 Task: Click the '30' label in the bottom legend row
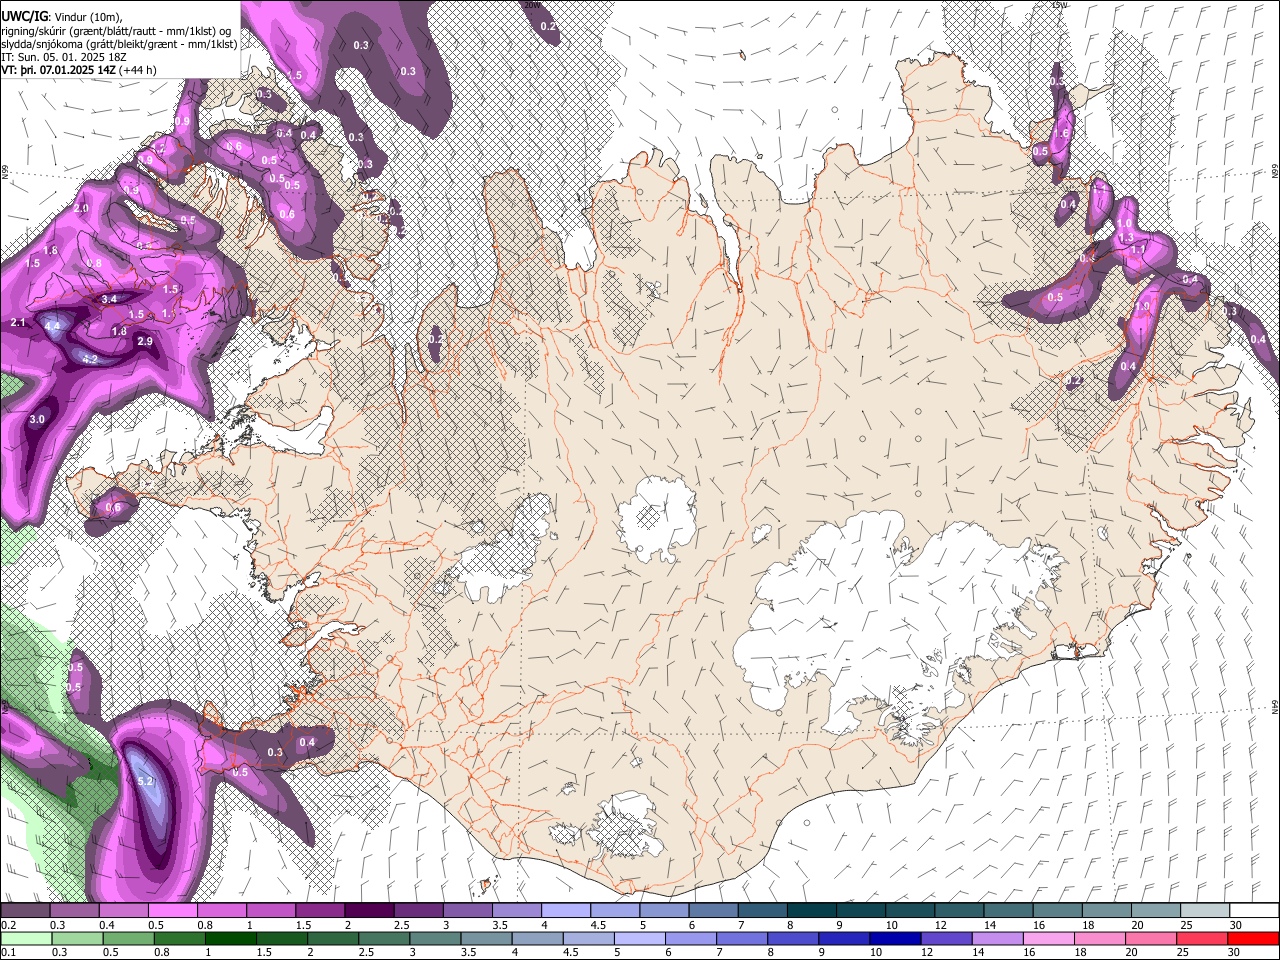1236,953
